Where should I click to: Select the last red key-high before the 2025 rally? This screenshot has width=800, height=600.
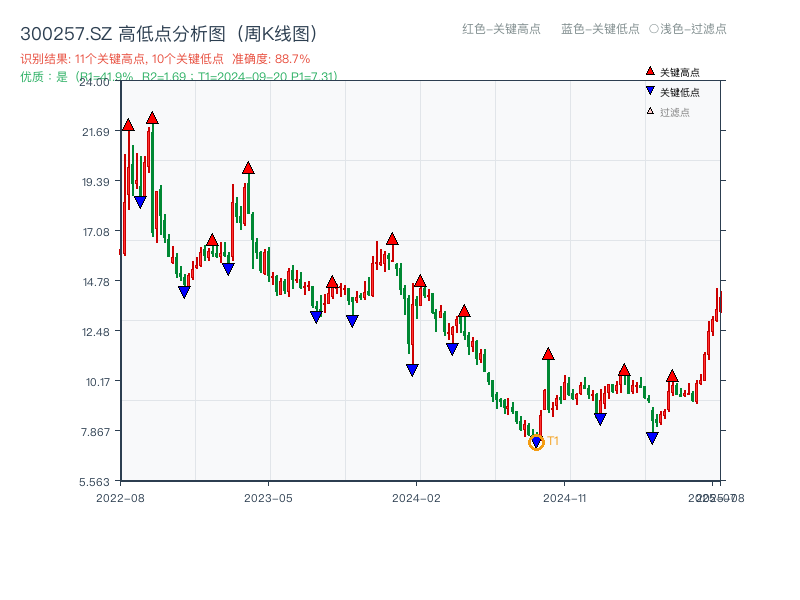[672, 376]
